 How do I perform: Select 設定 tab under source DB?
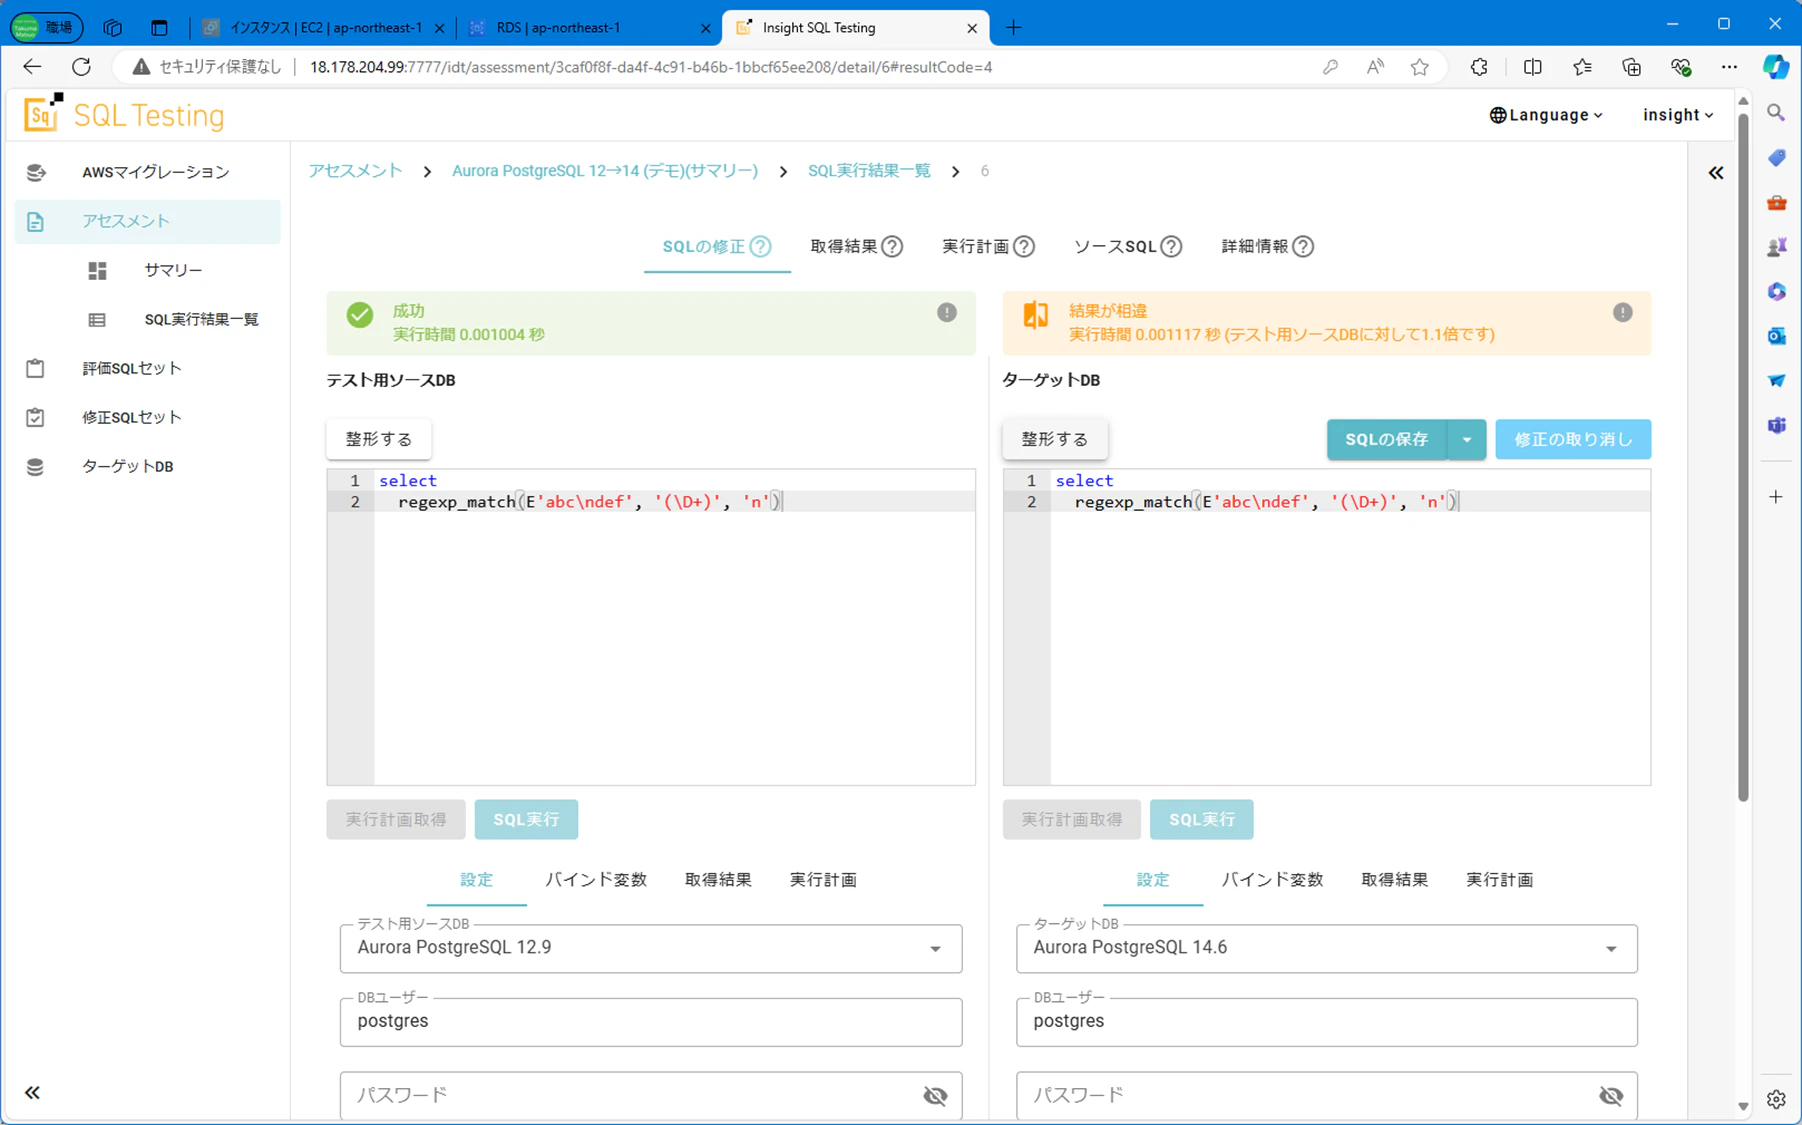[477, 880]
